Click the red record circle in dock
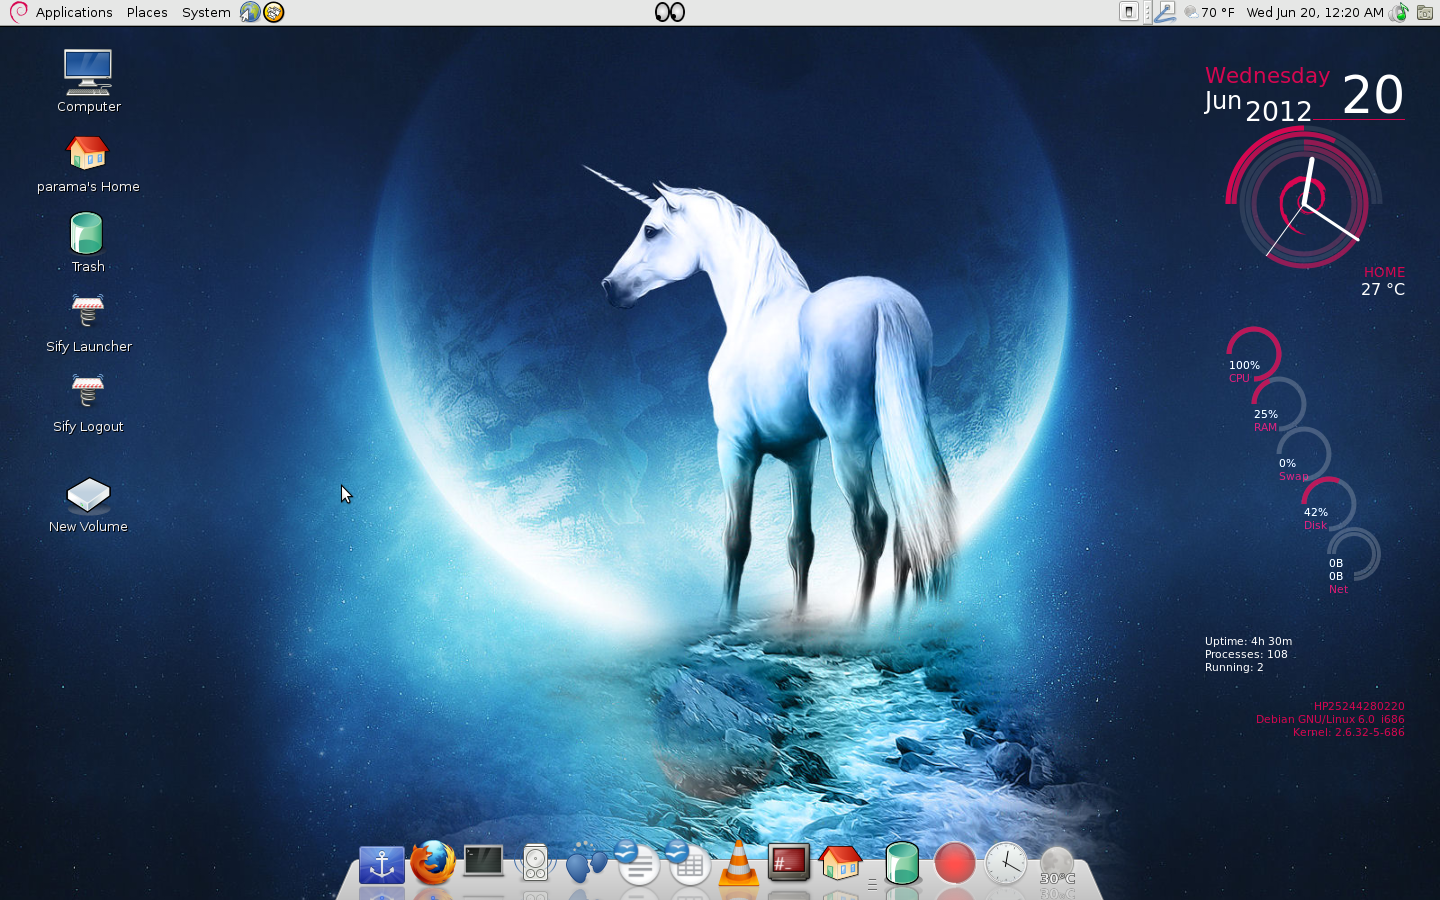The image size is (1440, 900). pos(954,863)
